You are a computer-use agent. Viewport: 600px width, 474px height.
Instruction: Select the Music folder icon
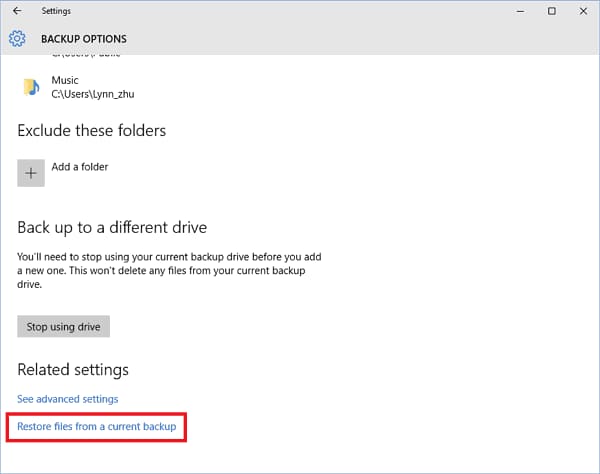tap(31, 87)
